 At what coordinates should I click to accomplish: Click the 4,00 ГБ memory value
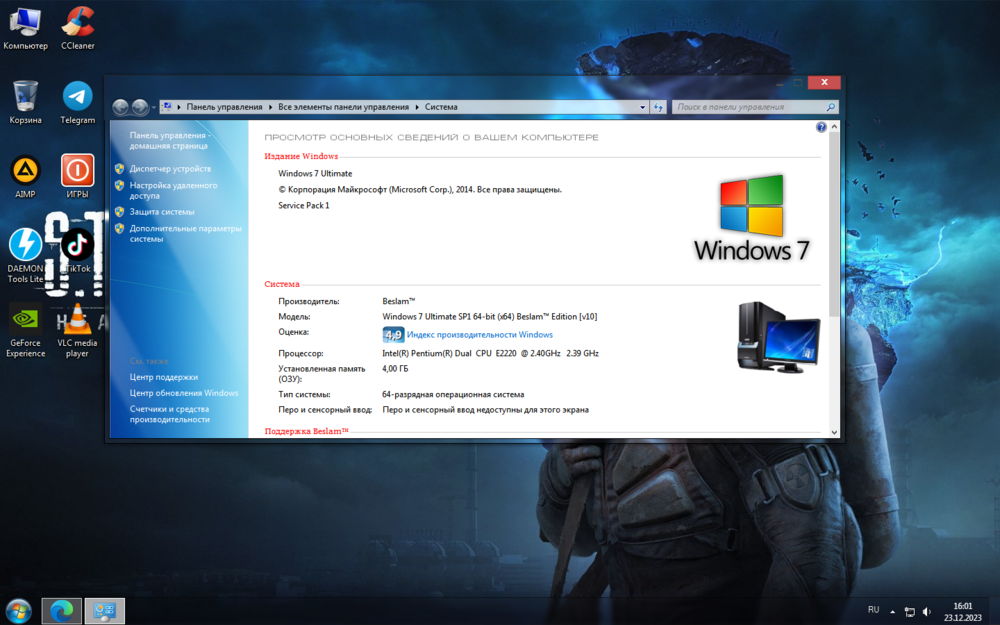click(395, 369)
